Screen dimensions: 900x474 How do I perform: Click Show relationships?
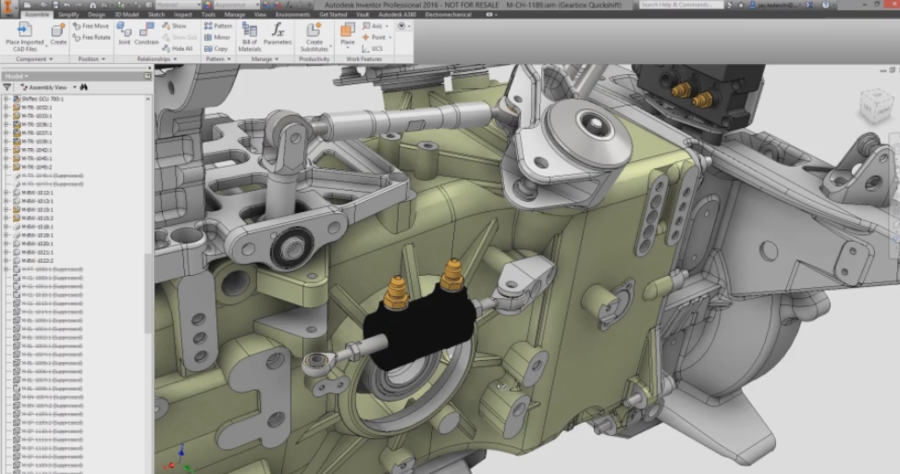tap(174, 26)
